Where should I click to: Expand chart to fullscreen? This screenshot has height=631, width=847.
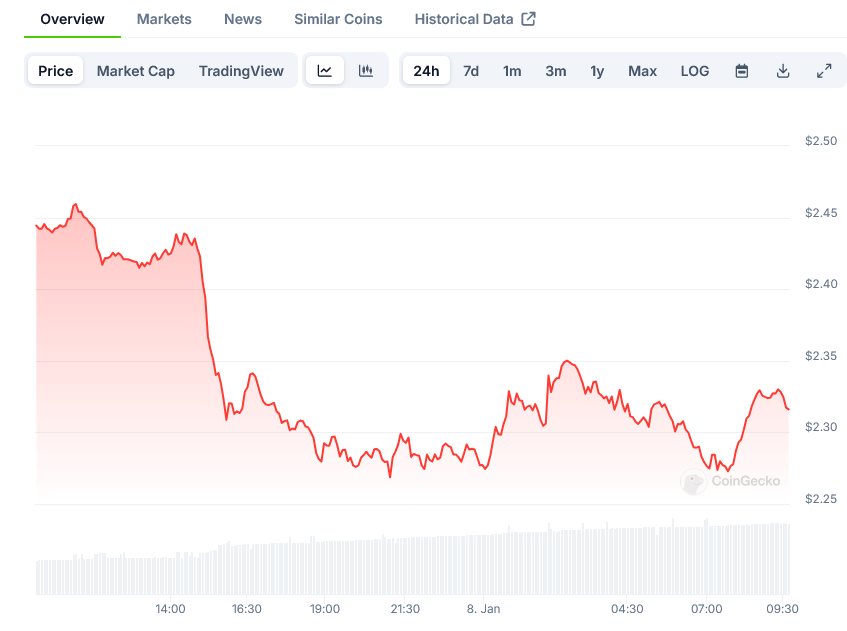coord(824,71)
